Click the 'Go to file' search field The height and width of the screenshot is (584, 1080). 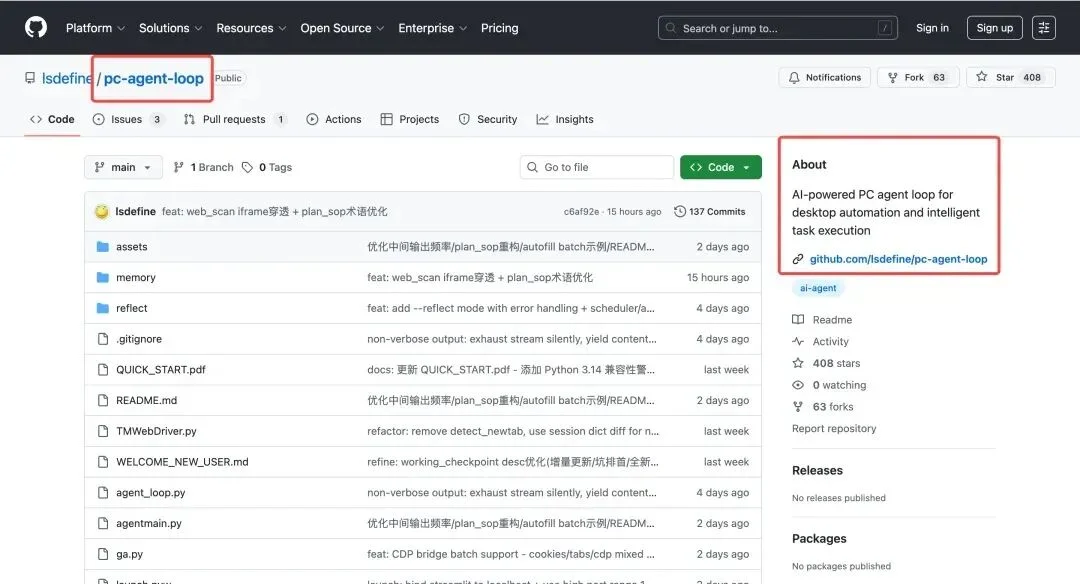(x=596, y=167)
